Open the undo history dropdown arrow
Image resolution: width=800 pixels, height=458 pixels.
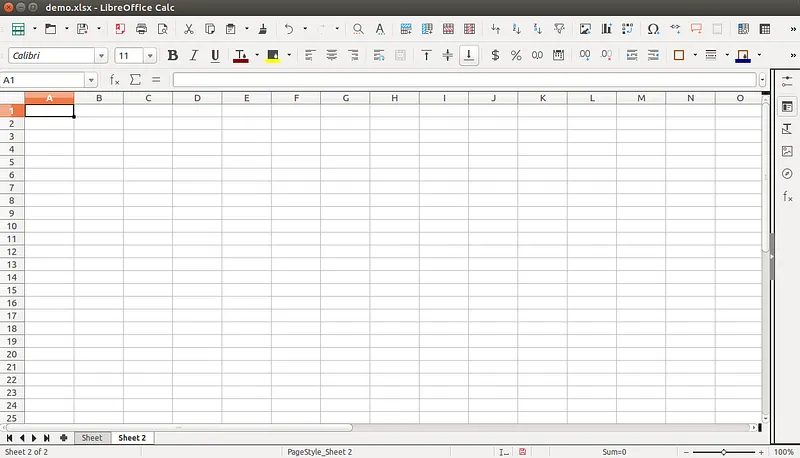(x=305, y=29)
